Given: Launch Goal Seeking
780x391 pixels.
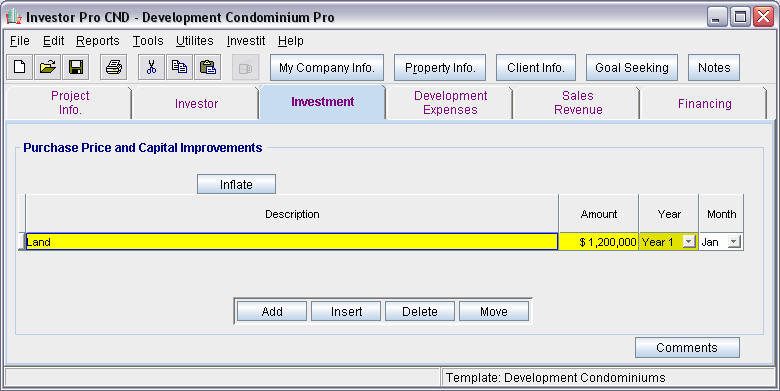Looking at the screenshot, I should click(632, 68).
